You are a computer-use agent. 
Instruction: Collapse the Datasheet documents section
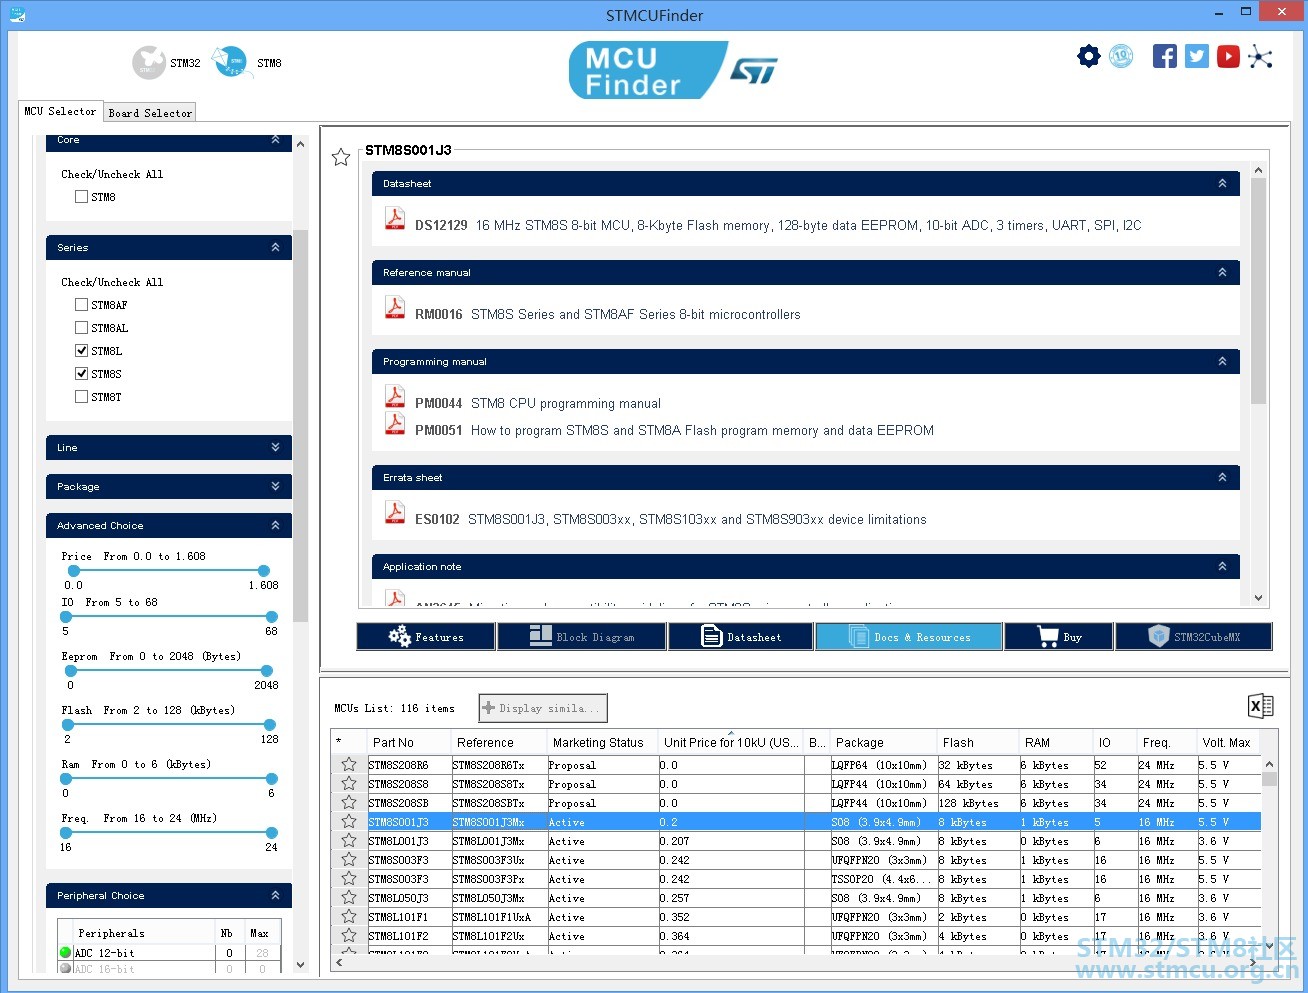pyautogui.click(x=1222, y=183)
